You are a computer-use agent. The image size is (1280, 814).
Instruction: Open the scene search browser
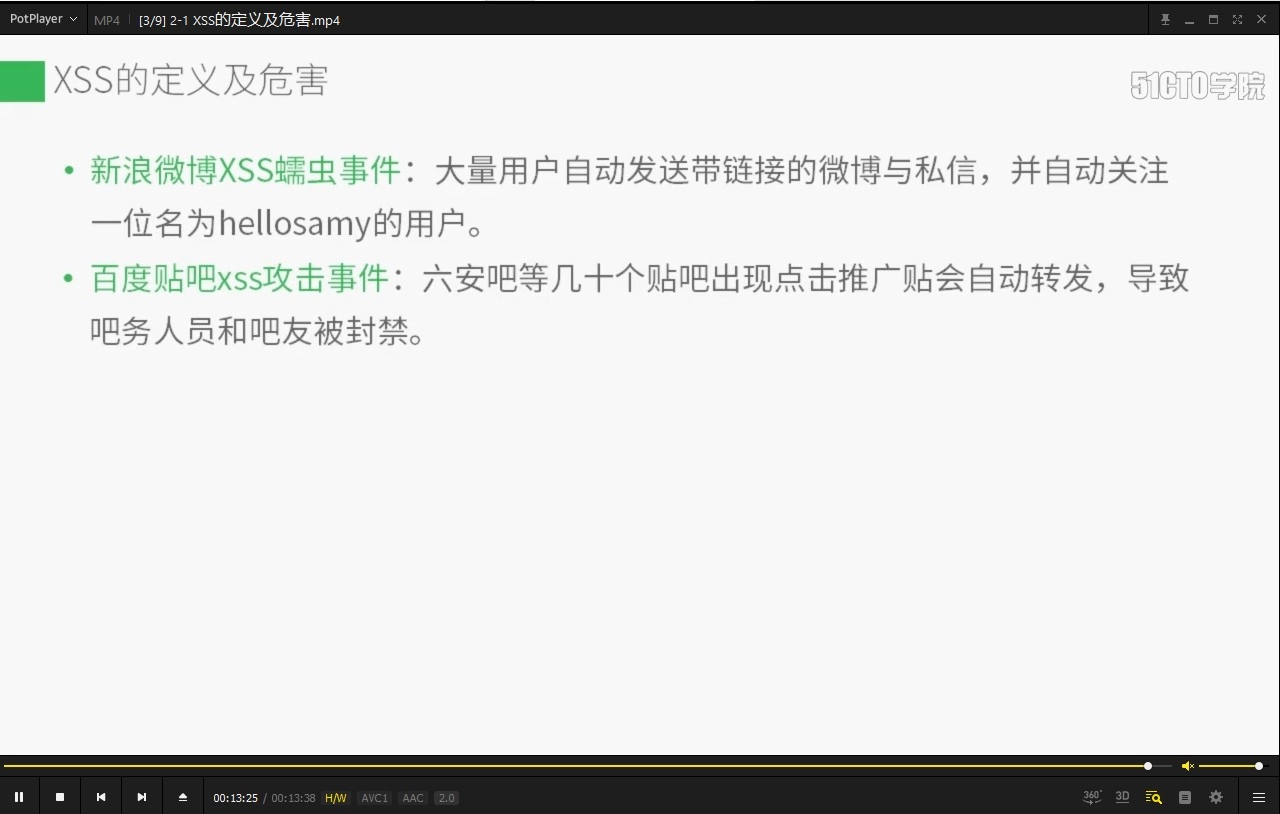click(1153, 797)
